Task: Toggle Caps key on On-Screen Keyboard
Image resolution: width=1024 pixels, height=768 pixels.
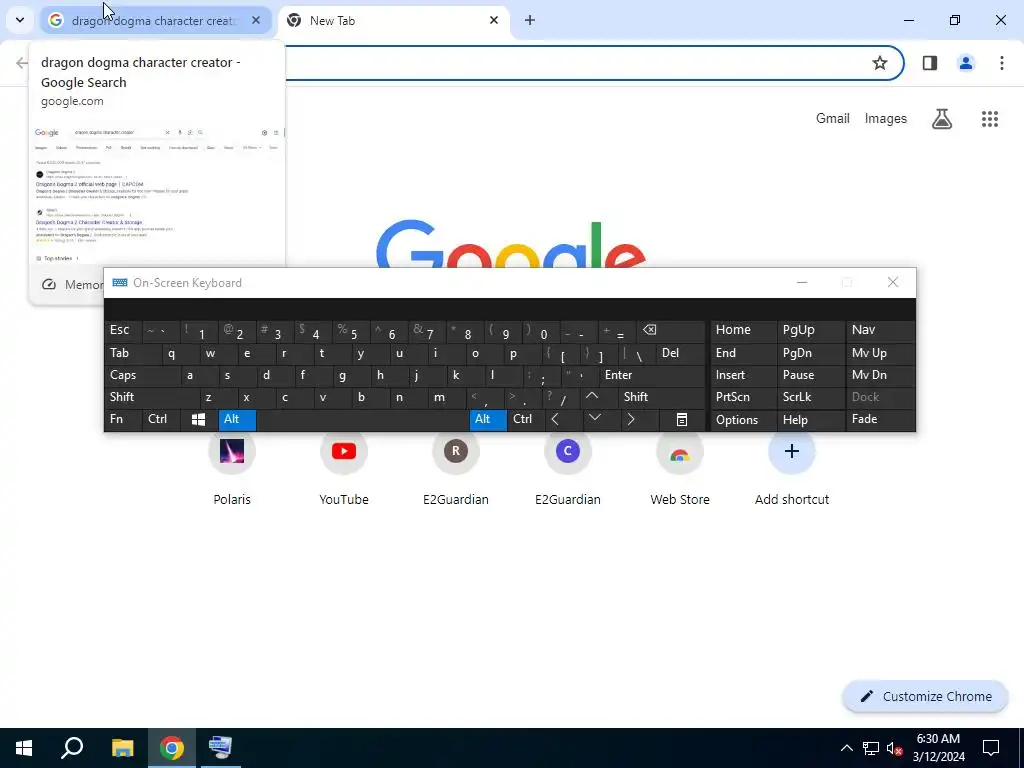Action: [141, 375]
